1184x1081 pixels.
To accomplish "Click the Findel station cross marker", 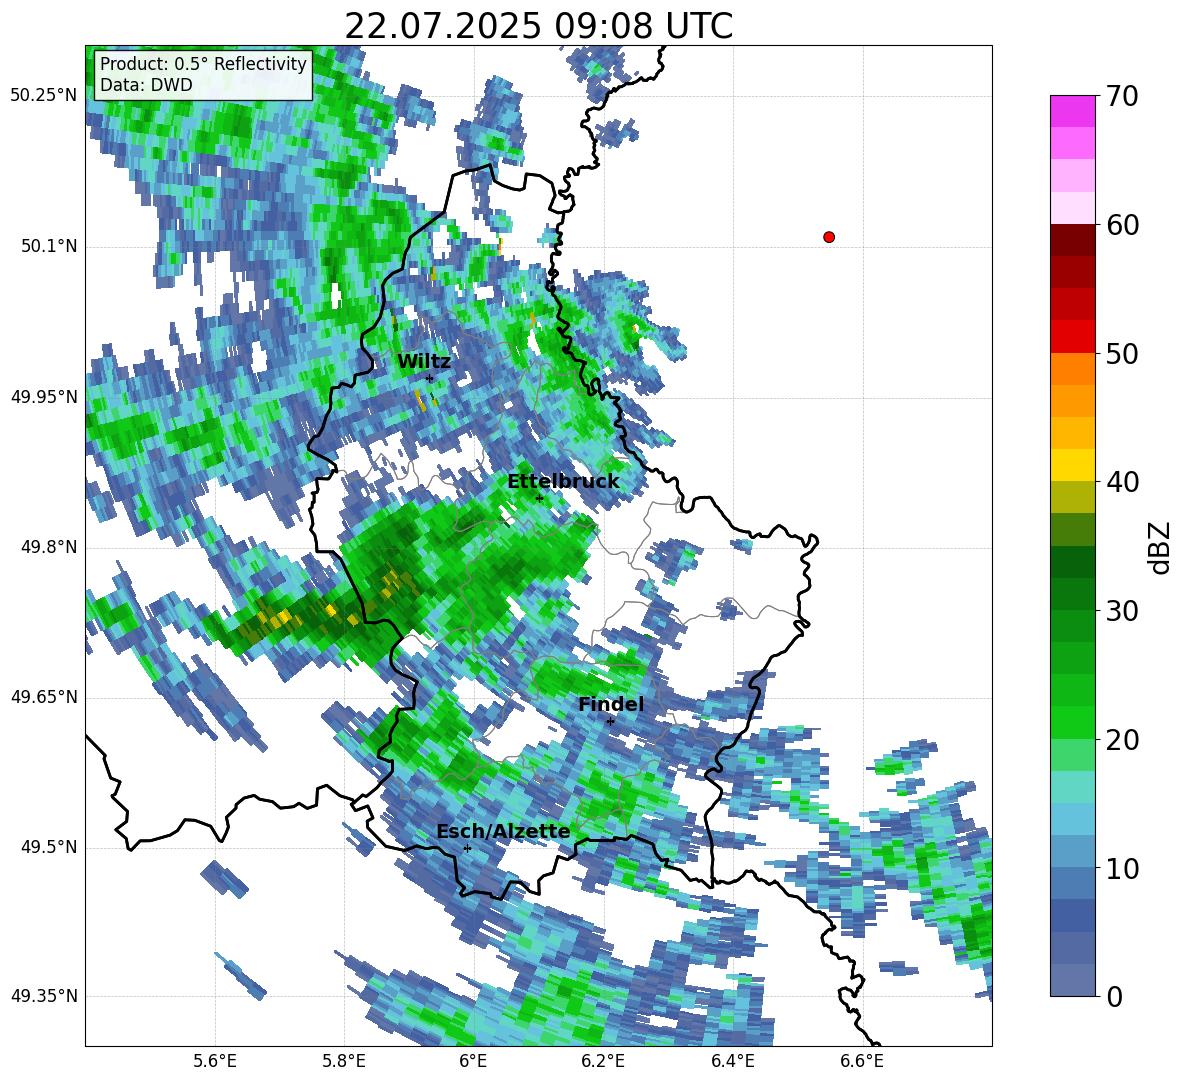I will tap(610, 722).
